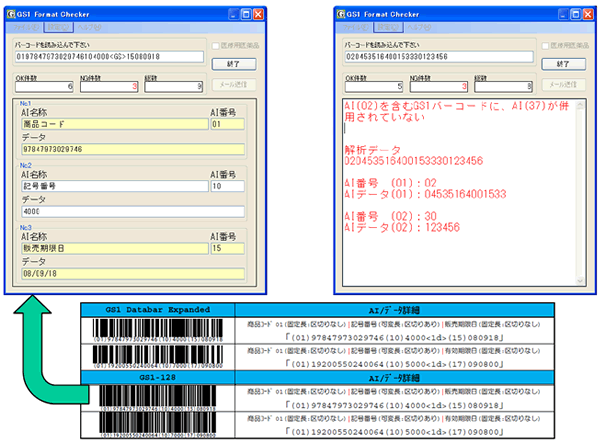Maximize the right GS1 Format Checker window
Image resolution: width=600 pixels, height=443 pixels.
click(x=576, y=15)
